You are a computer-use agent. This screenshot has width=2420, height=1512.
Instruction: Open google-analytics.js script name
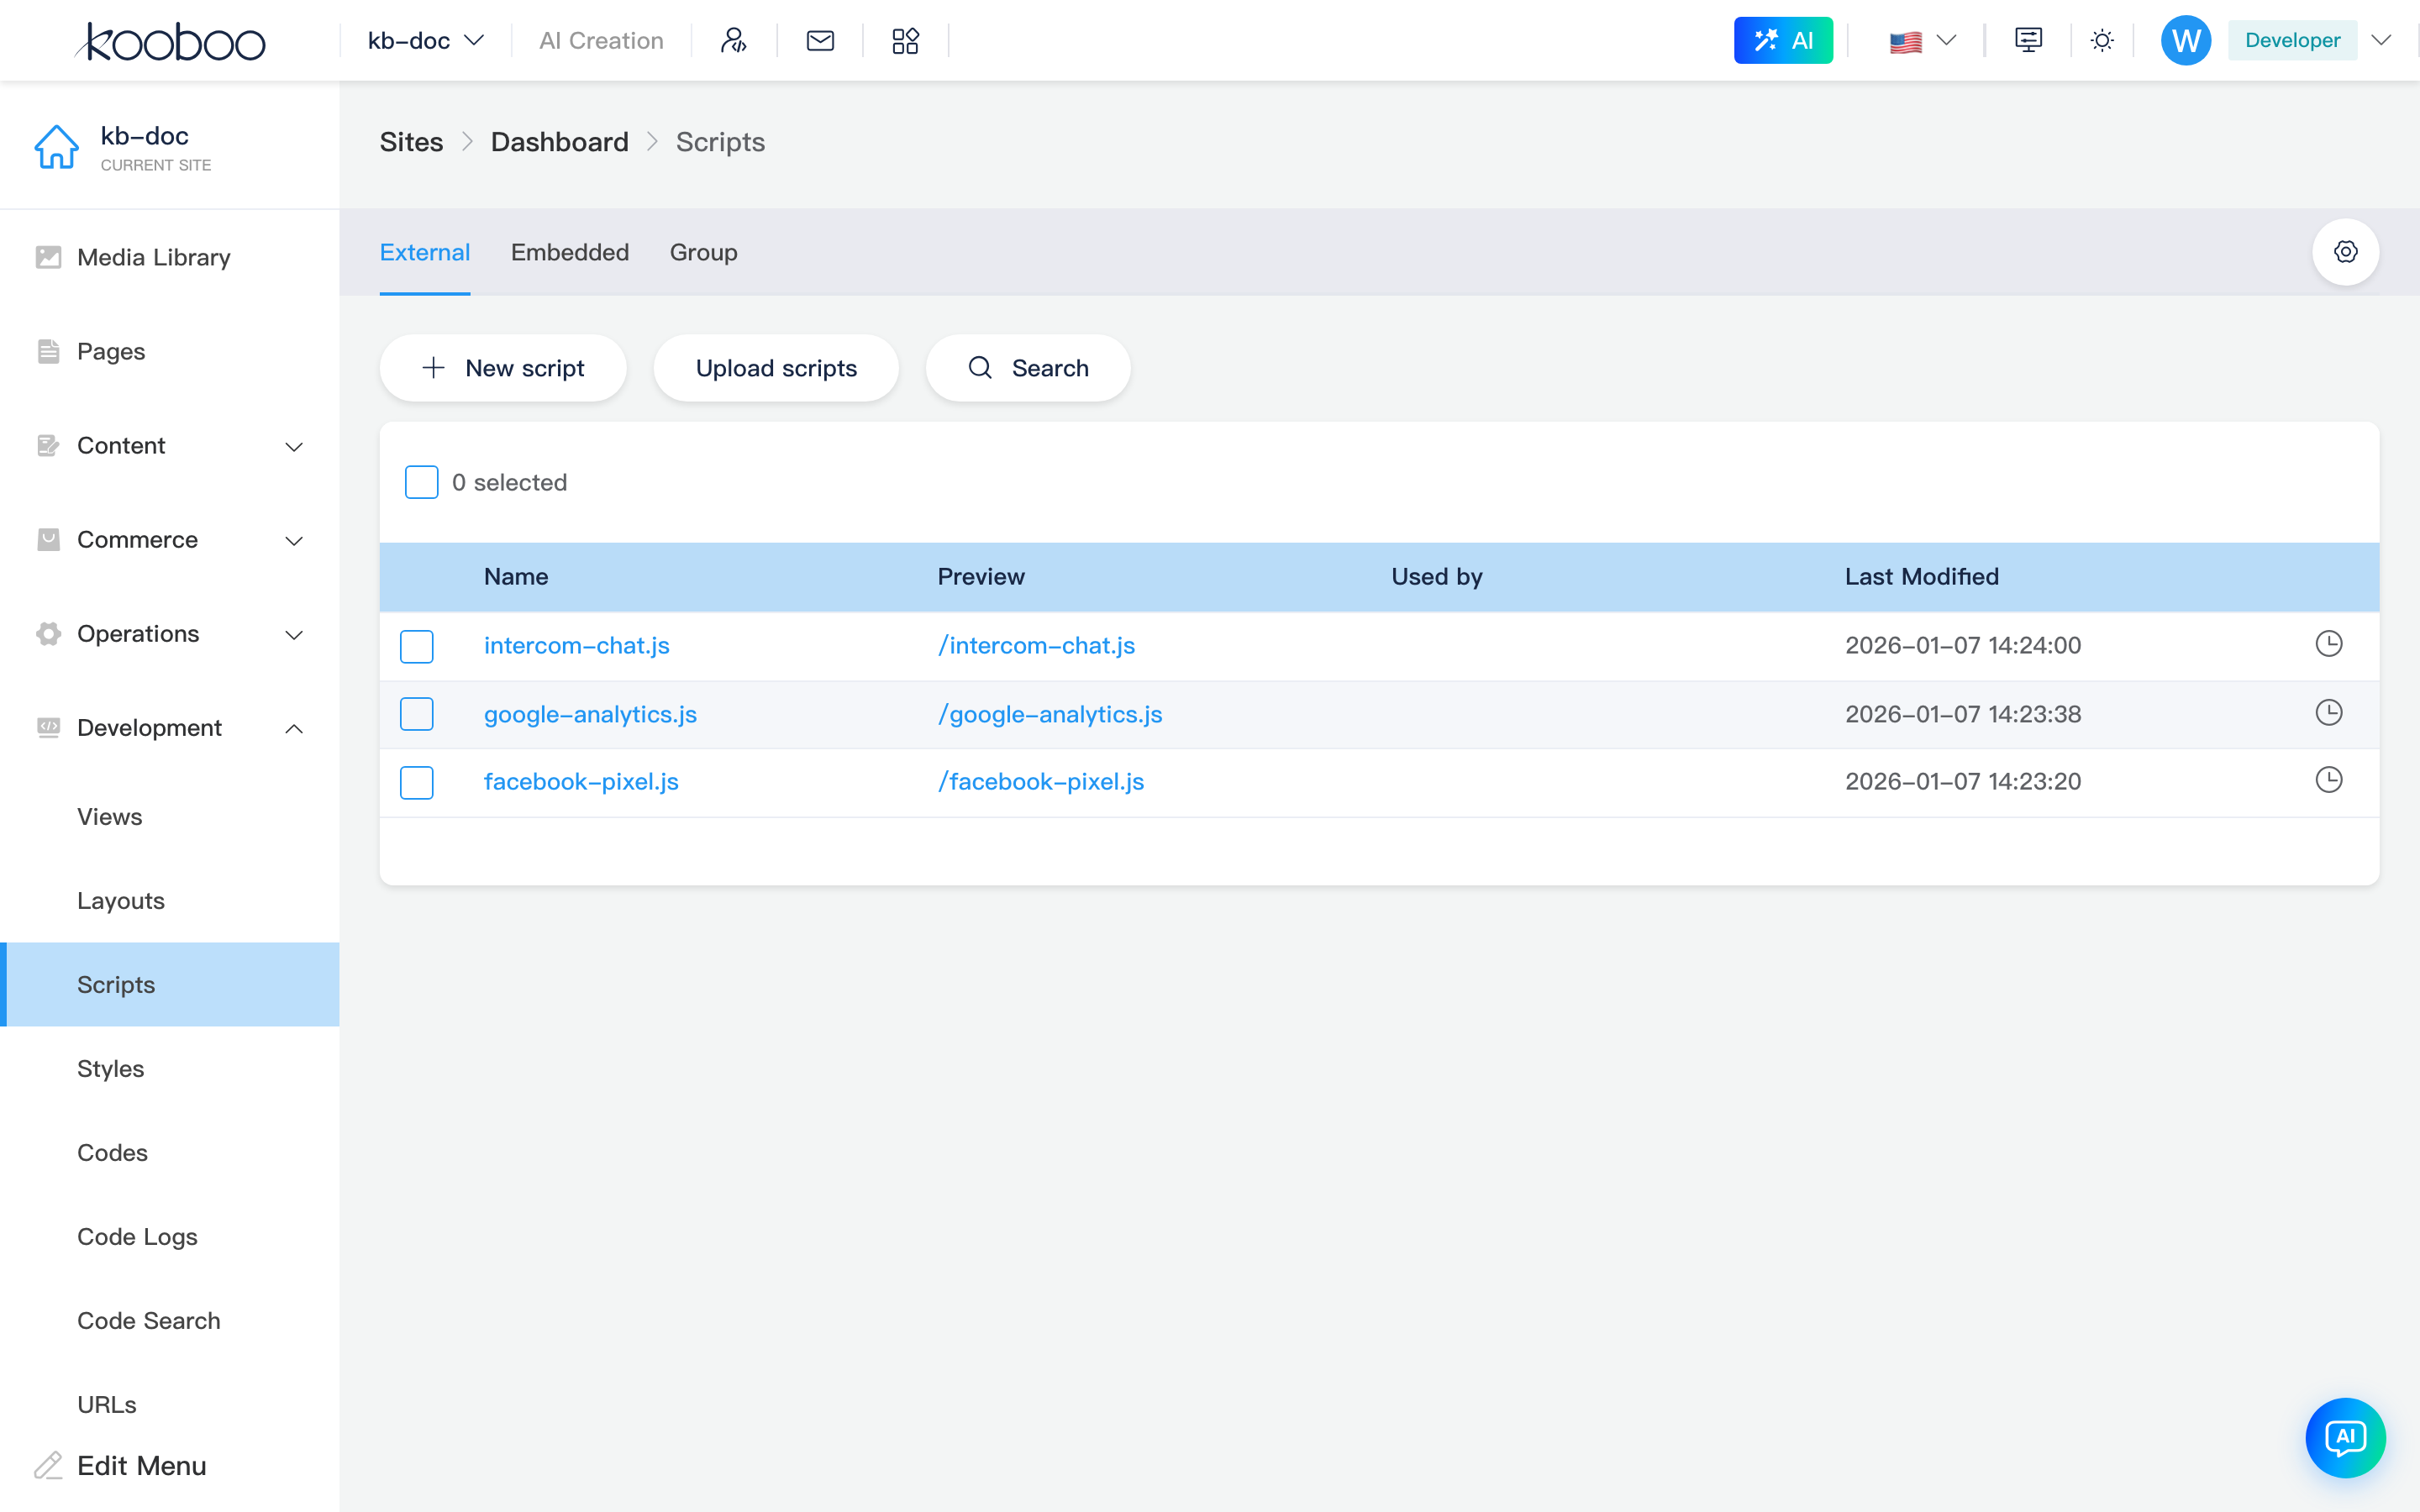coord(590,714)
